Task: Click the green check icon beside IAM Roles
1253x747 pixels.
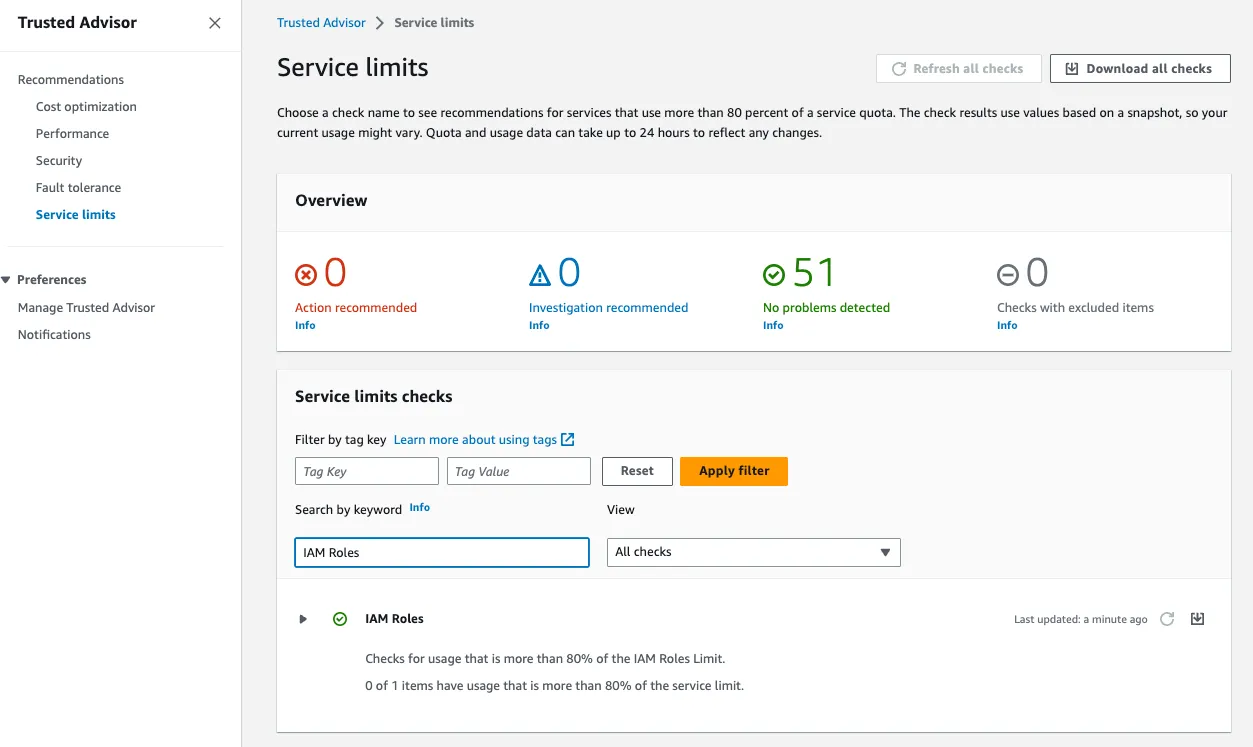Action: tap(340, 619)
